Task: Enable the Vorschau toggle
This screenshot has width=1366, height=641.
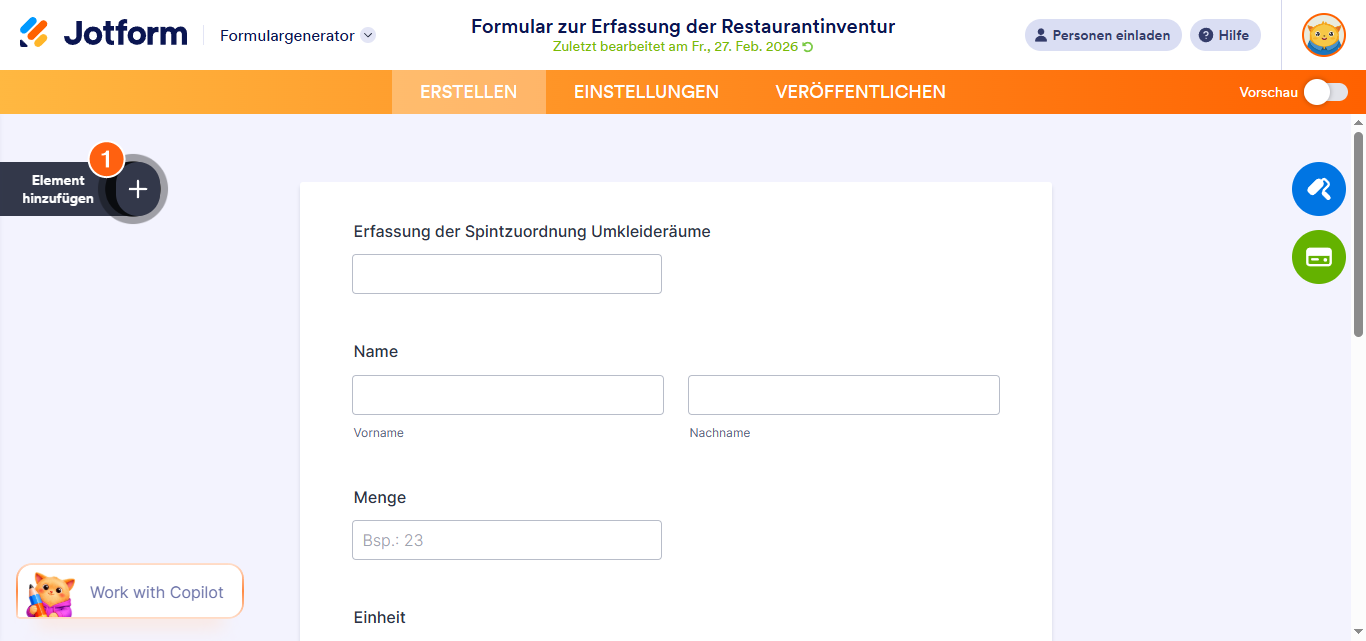Action: 1325,91
